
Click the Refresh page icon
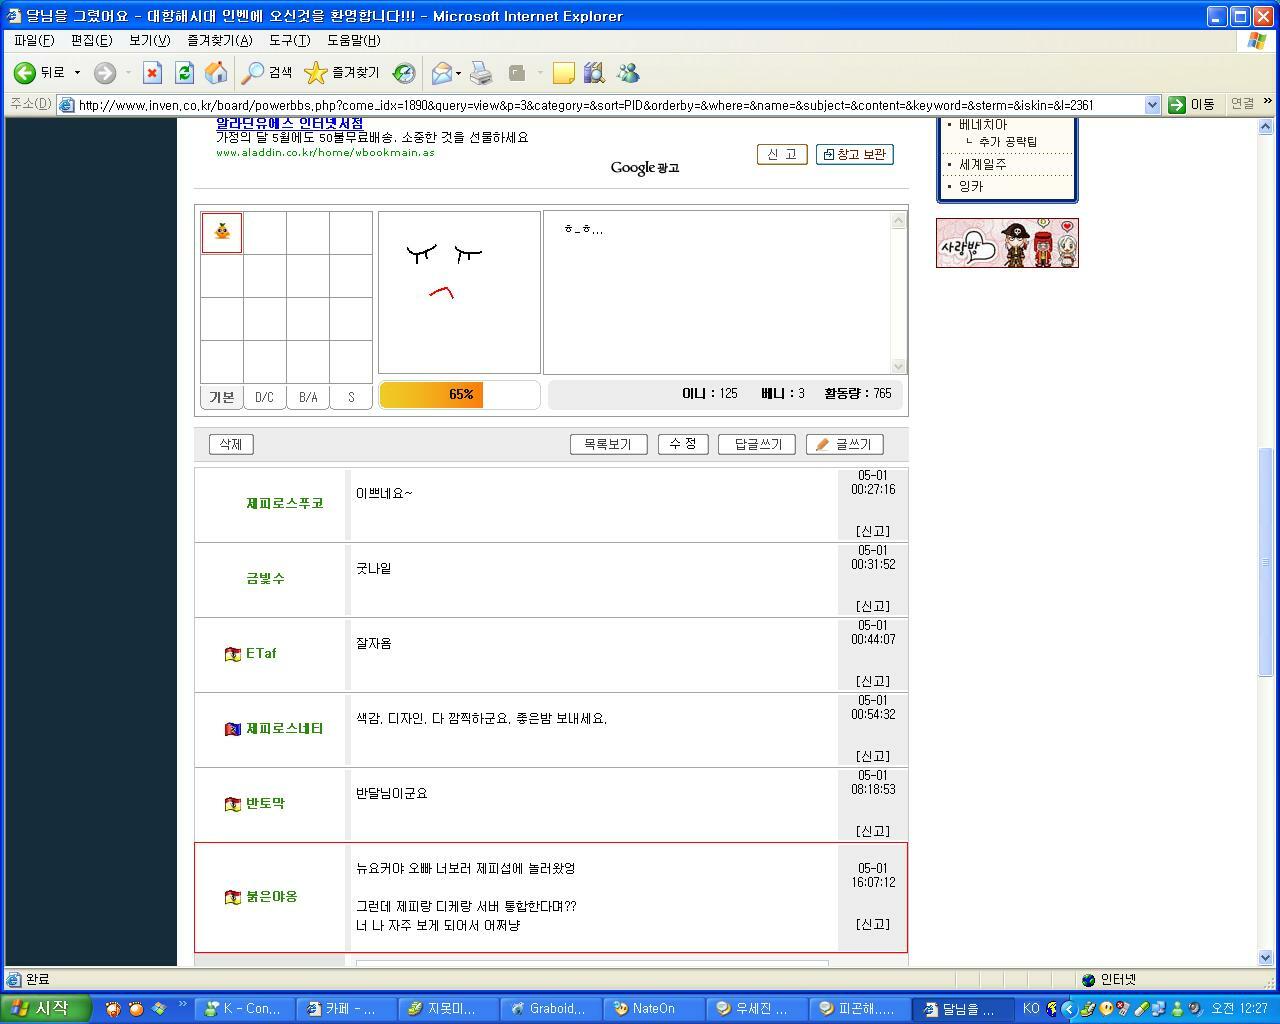[184, 73]
